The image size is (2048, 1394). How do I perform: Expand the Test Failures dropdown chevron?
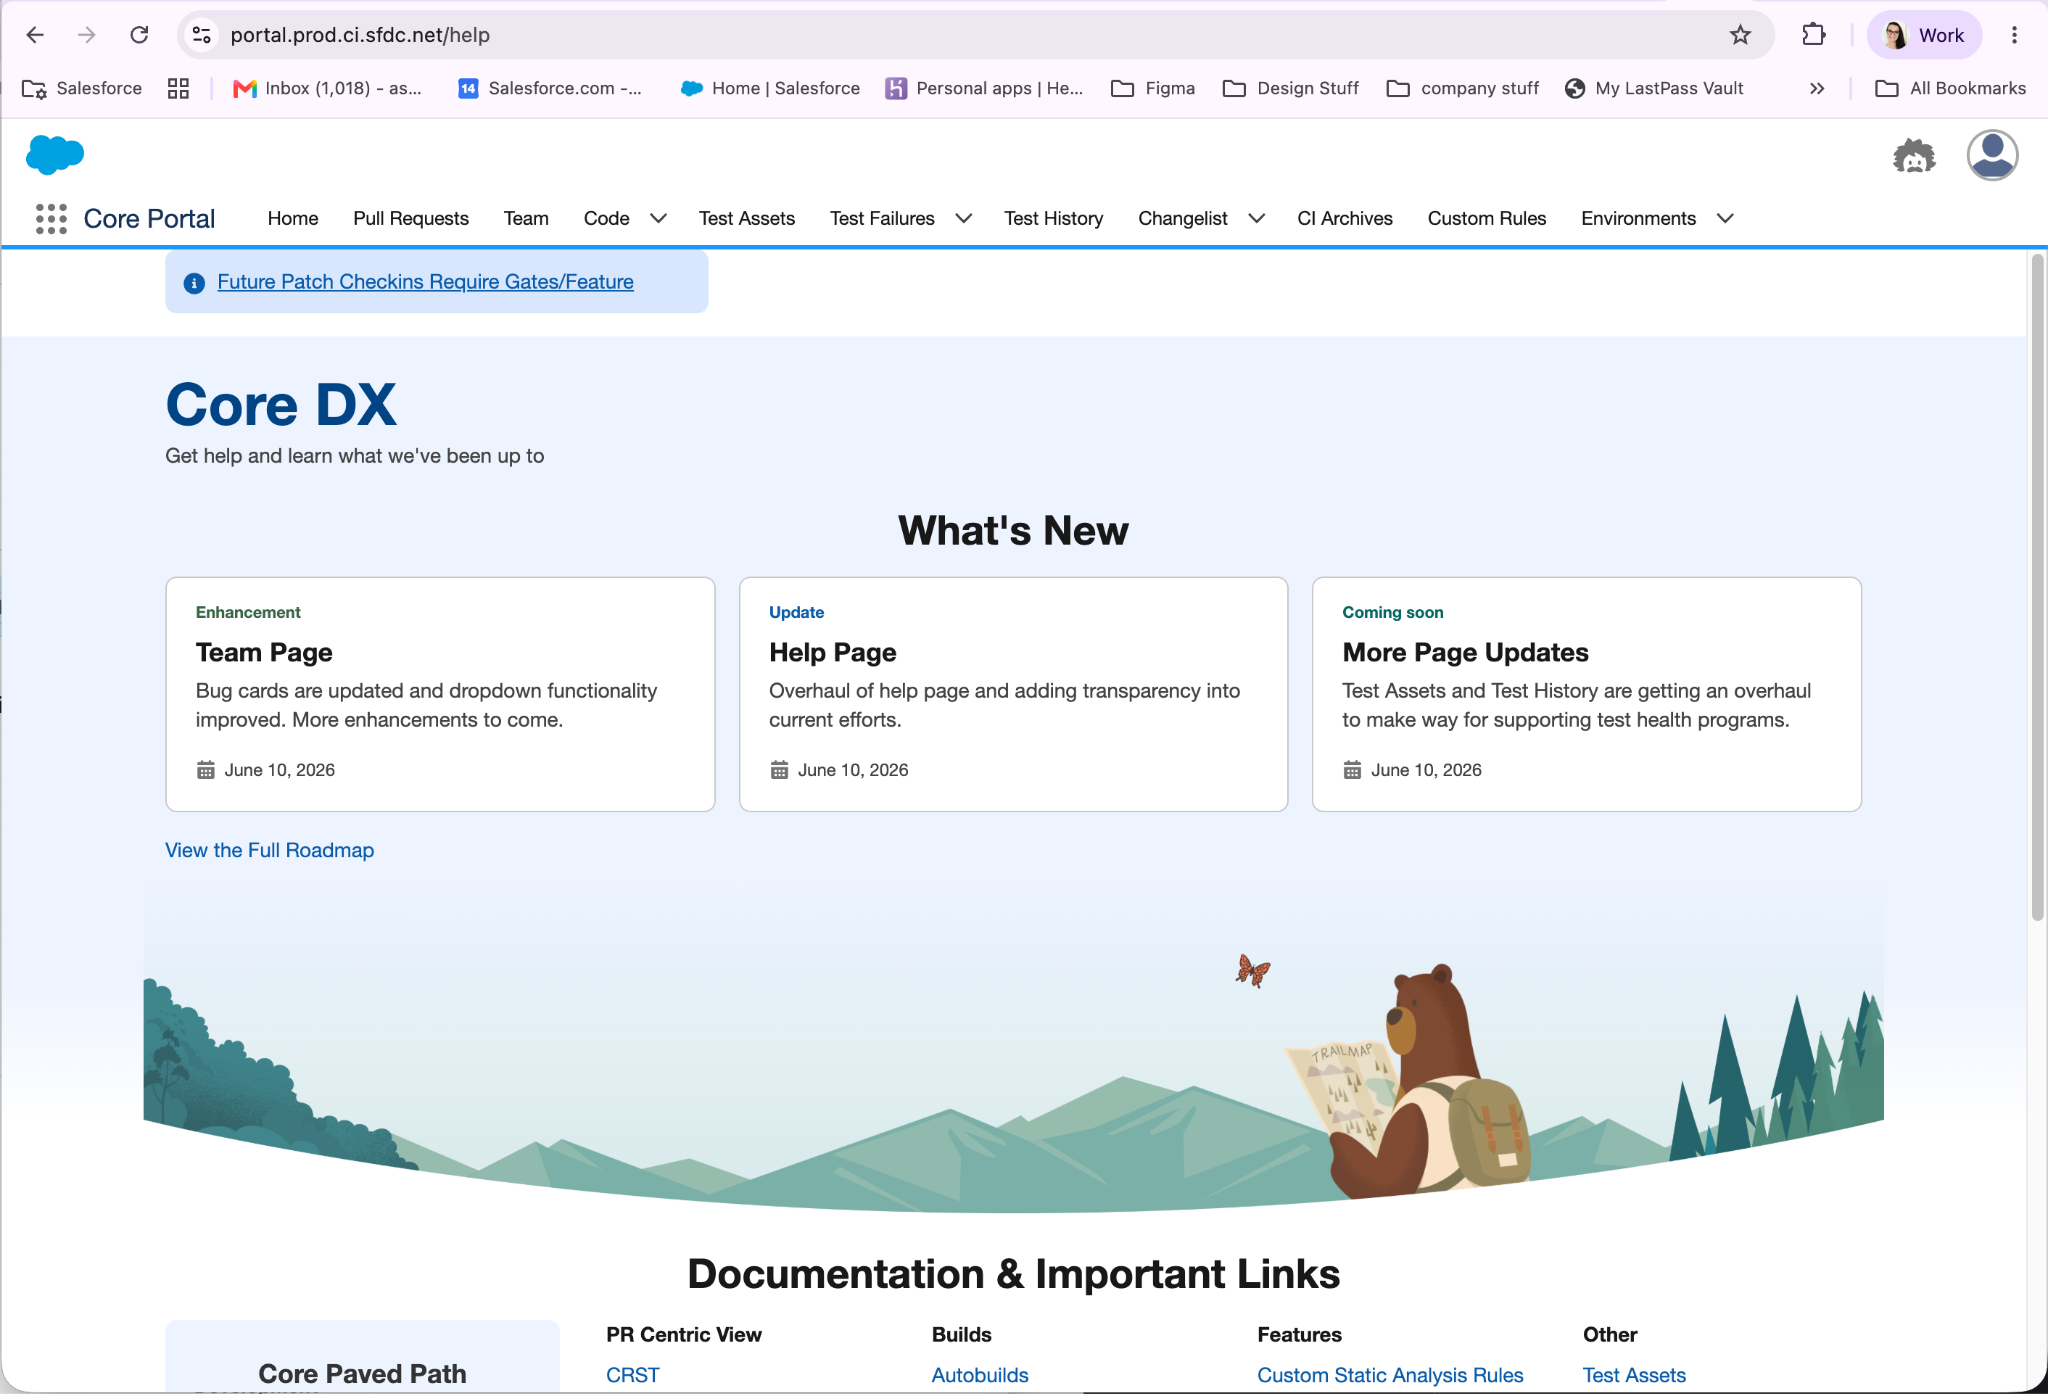pyautogui.click(x=964, y=218)
